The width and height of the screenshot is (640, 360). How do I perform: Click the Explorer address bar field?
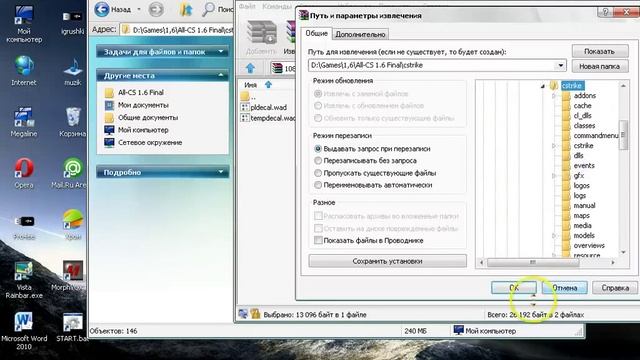click(x=177, y=30)
